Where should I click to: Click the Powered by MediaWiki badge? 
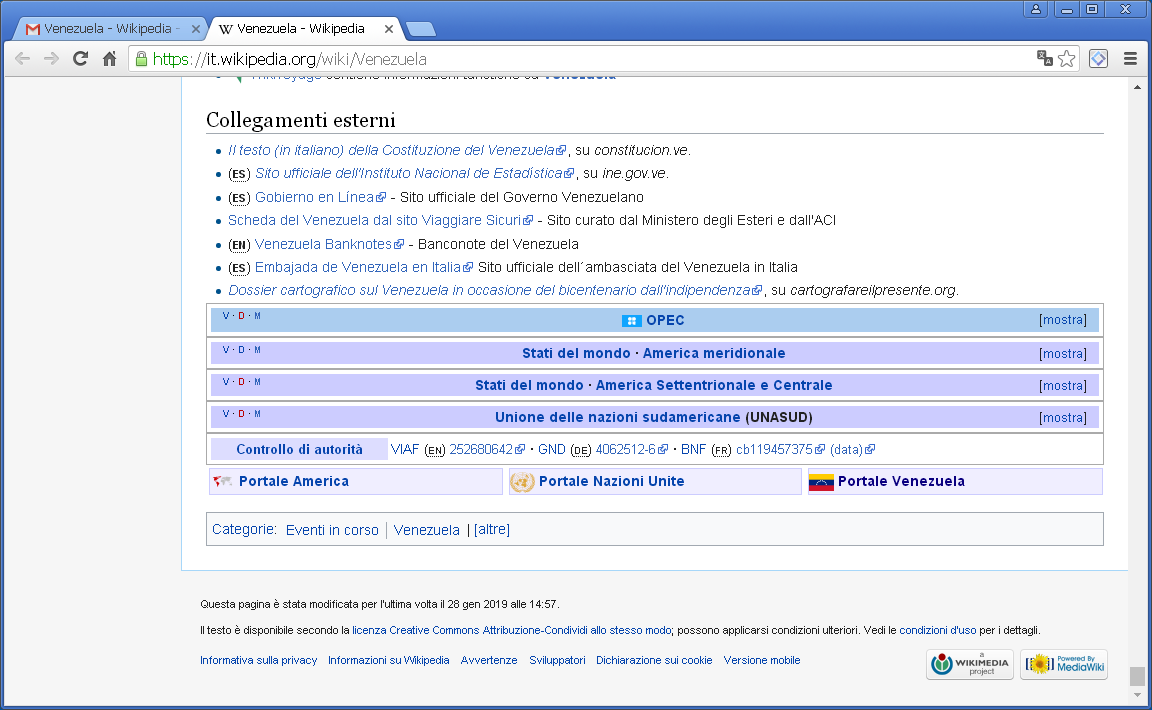[1063, 664]
